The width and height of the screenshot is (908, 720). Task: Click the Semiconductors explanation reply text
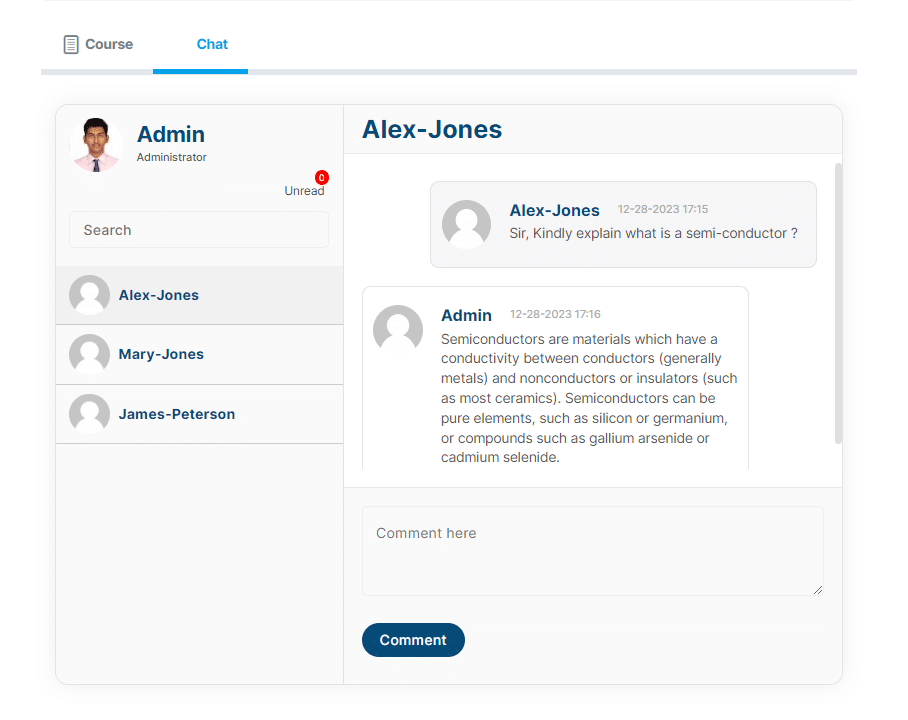pyautogui.click(x=589, y=398)
